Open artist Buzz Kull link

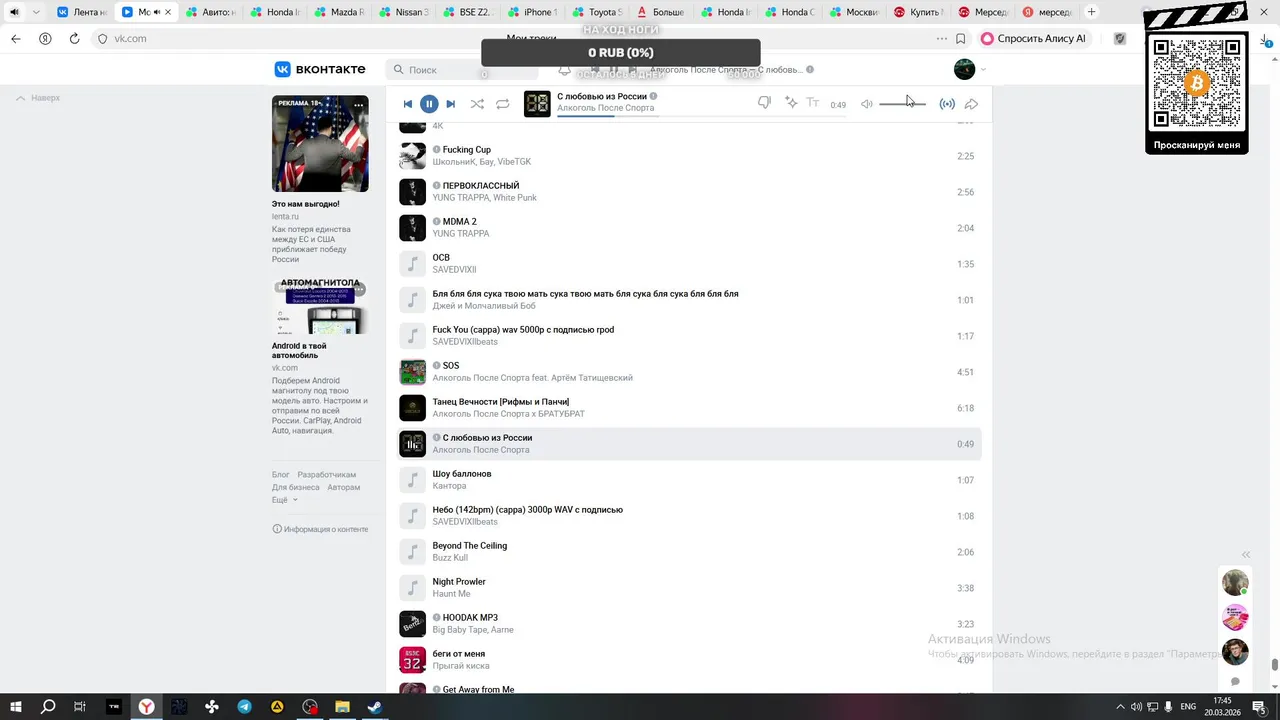pos(450,558)
